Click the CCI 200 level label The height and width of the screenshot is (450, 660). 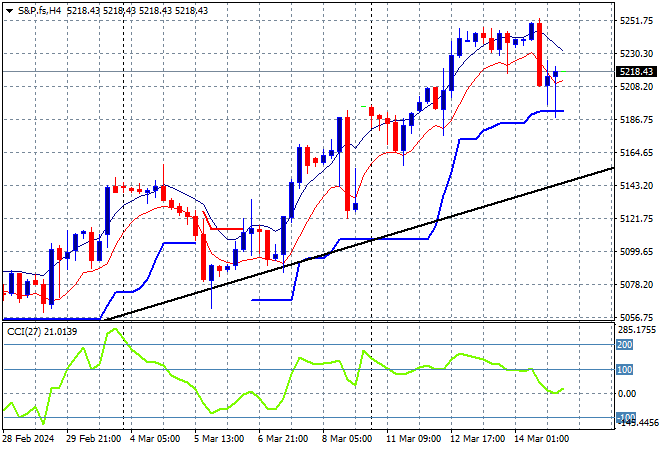(625, 344)
